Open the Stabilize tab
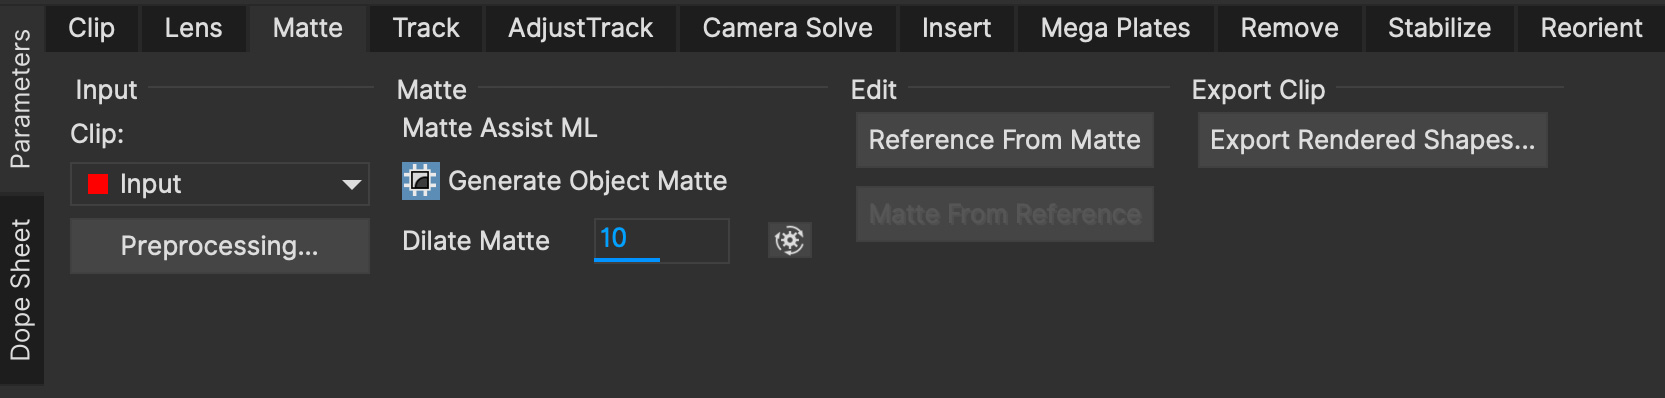The height and width of the screenshot is (398, 1665). pyautogui.click(x=1440, y=28)
